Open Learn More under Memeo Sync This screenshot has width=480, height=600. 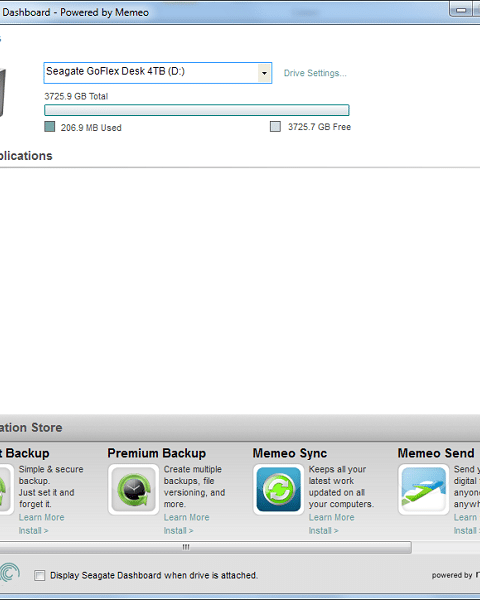(331, 517)
